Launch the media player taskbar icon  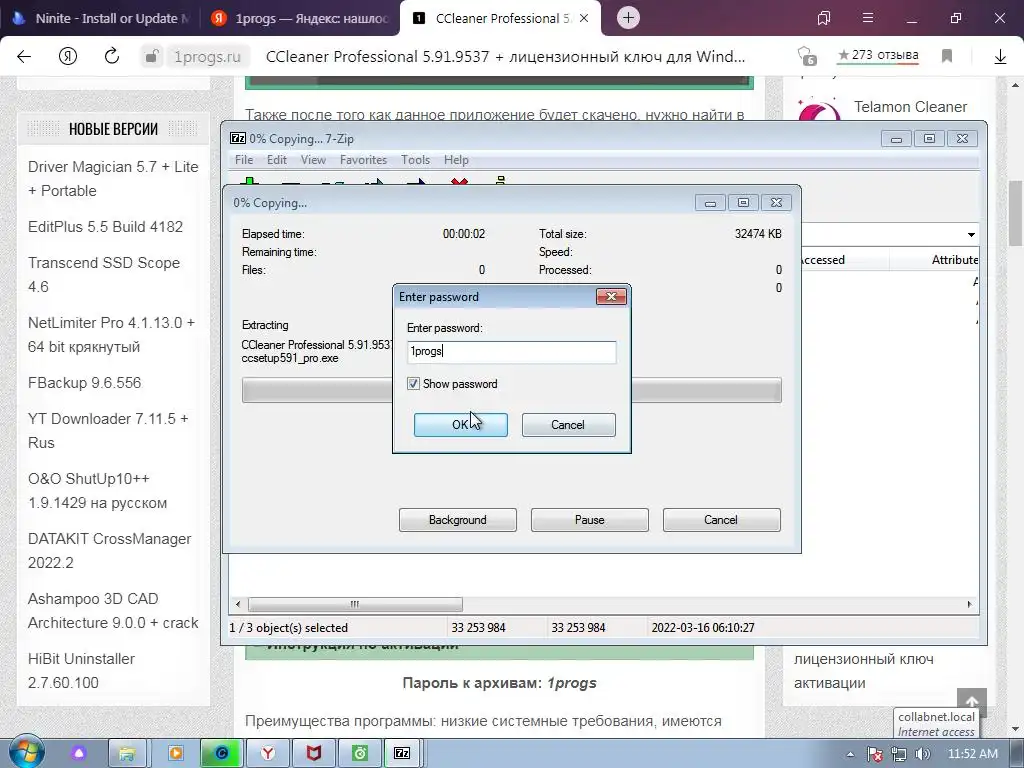pyautogui.click(x=175, y=754)
